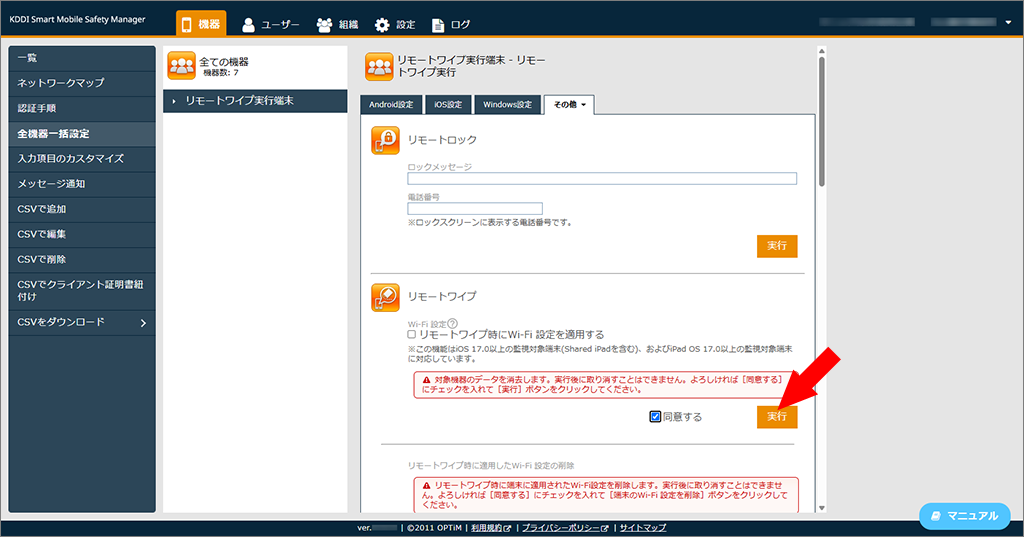1024x537 pixels.
Task: Select CSVで追加 in the sidebar
Action: coord(82,209)
